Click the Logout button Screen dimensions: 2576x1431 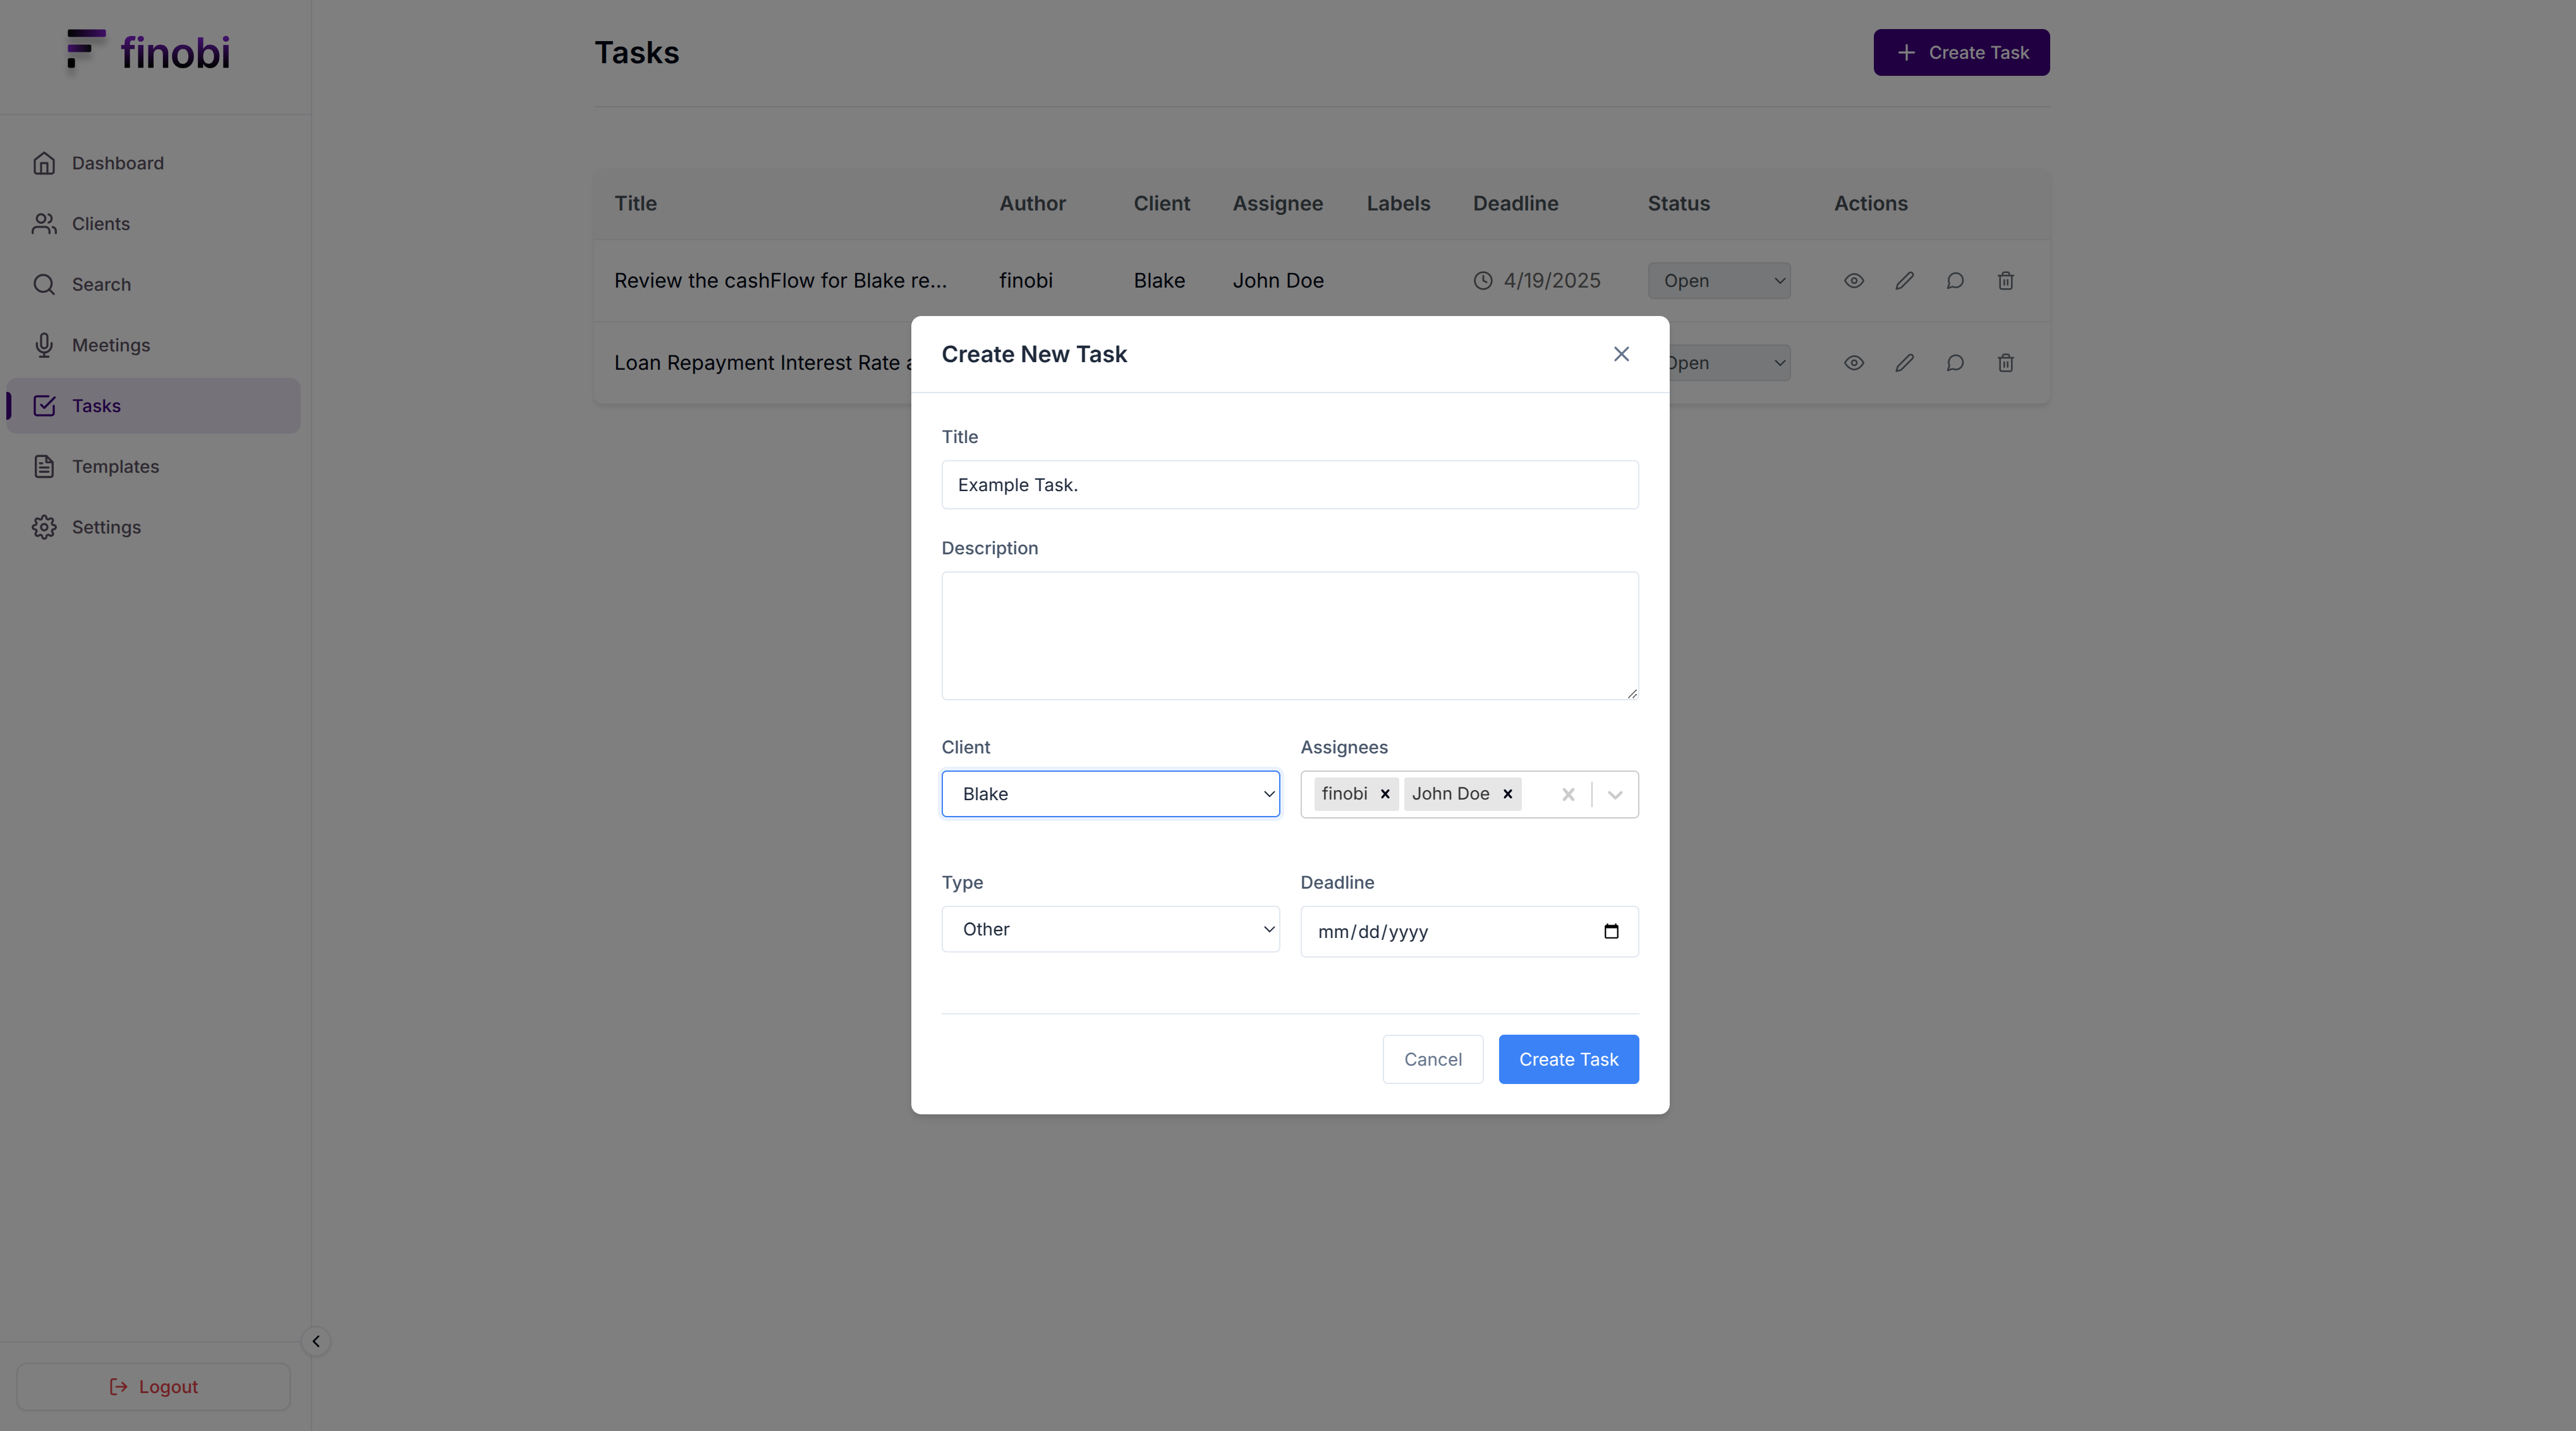[153, 1386]
